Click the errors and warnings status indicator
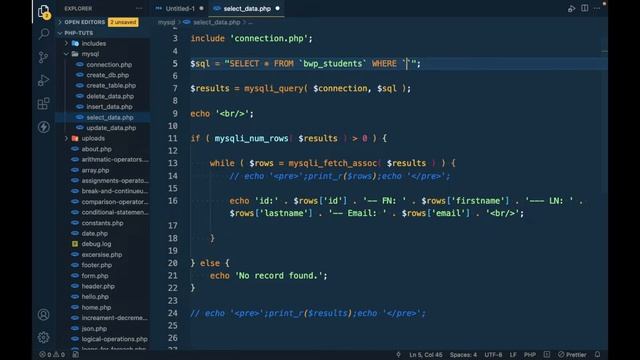640x360 pixels. point(52,354)
